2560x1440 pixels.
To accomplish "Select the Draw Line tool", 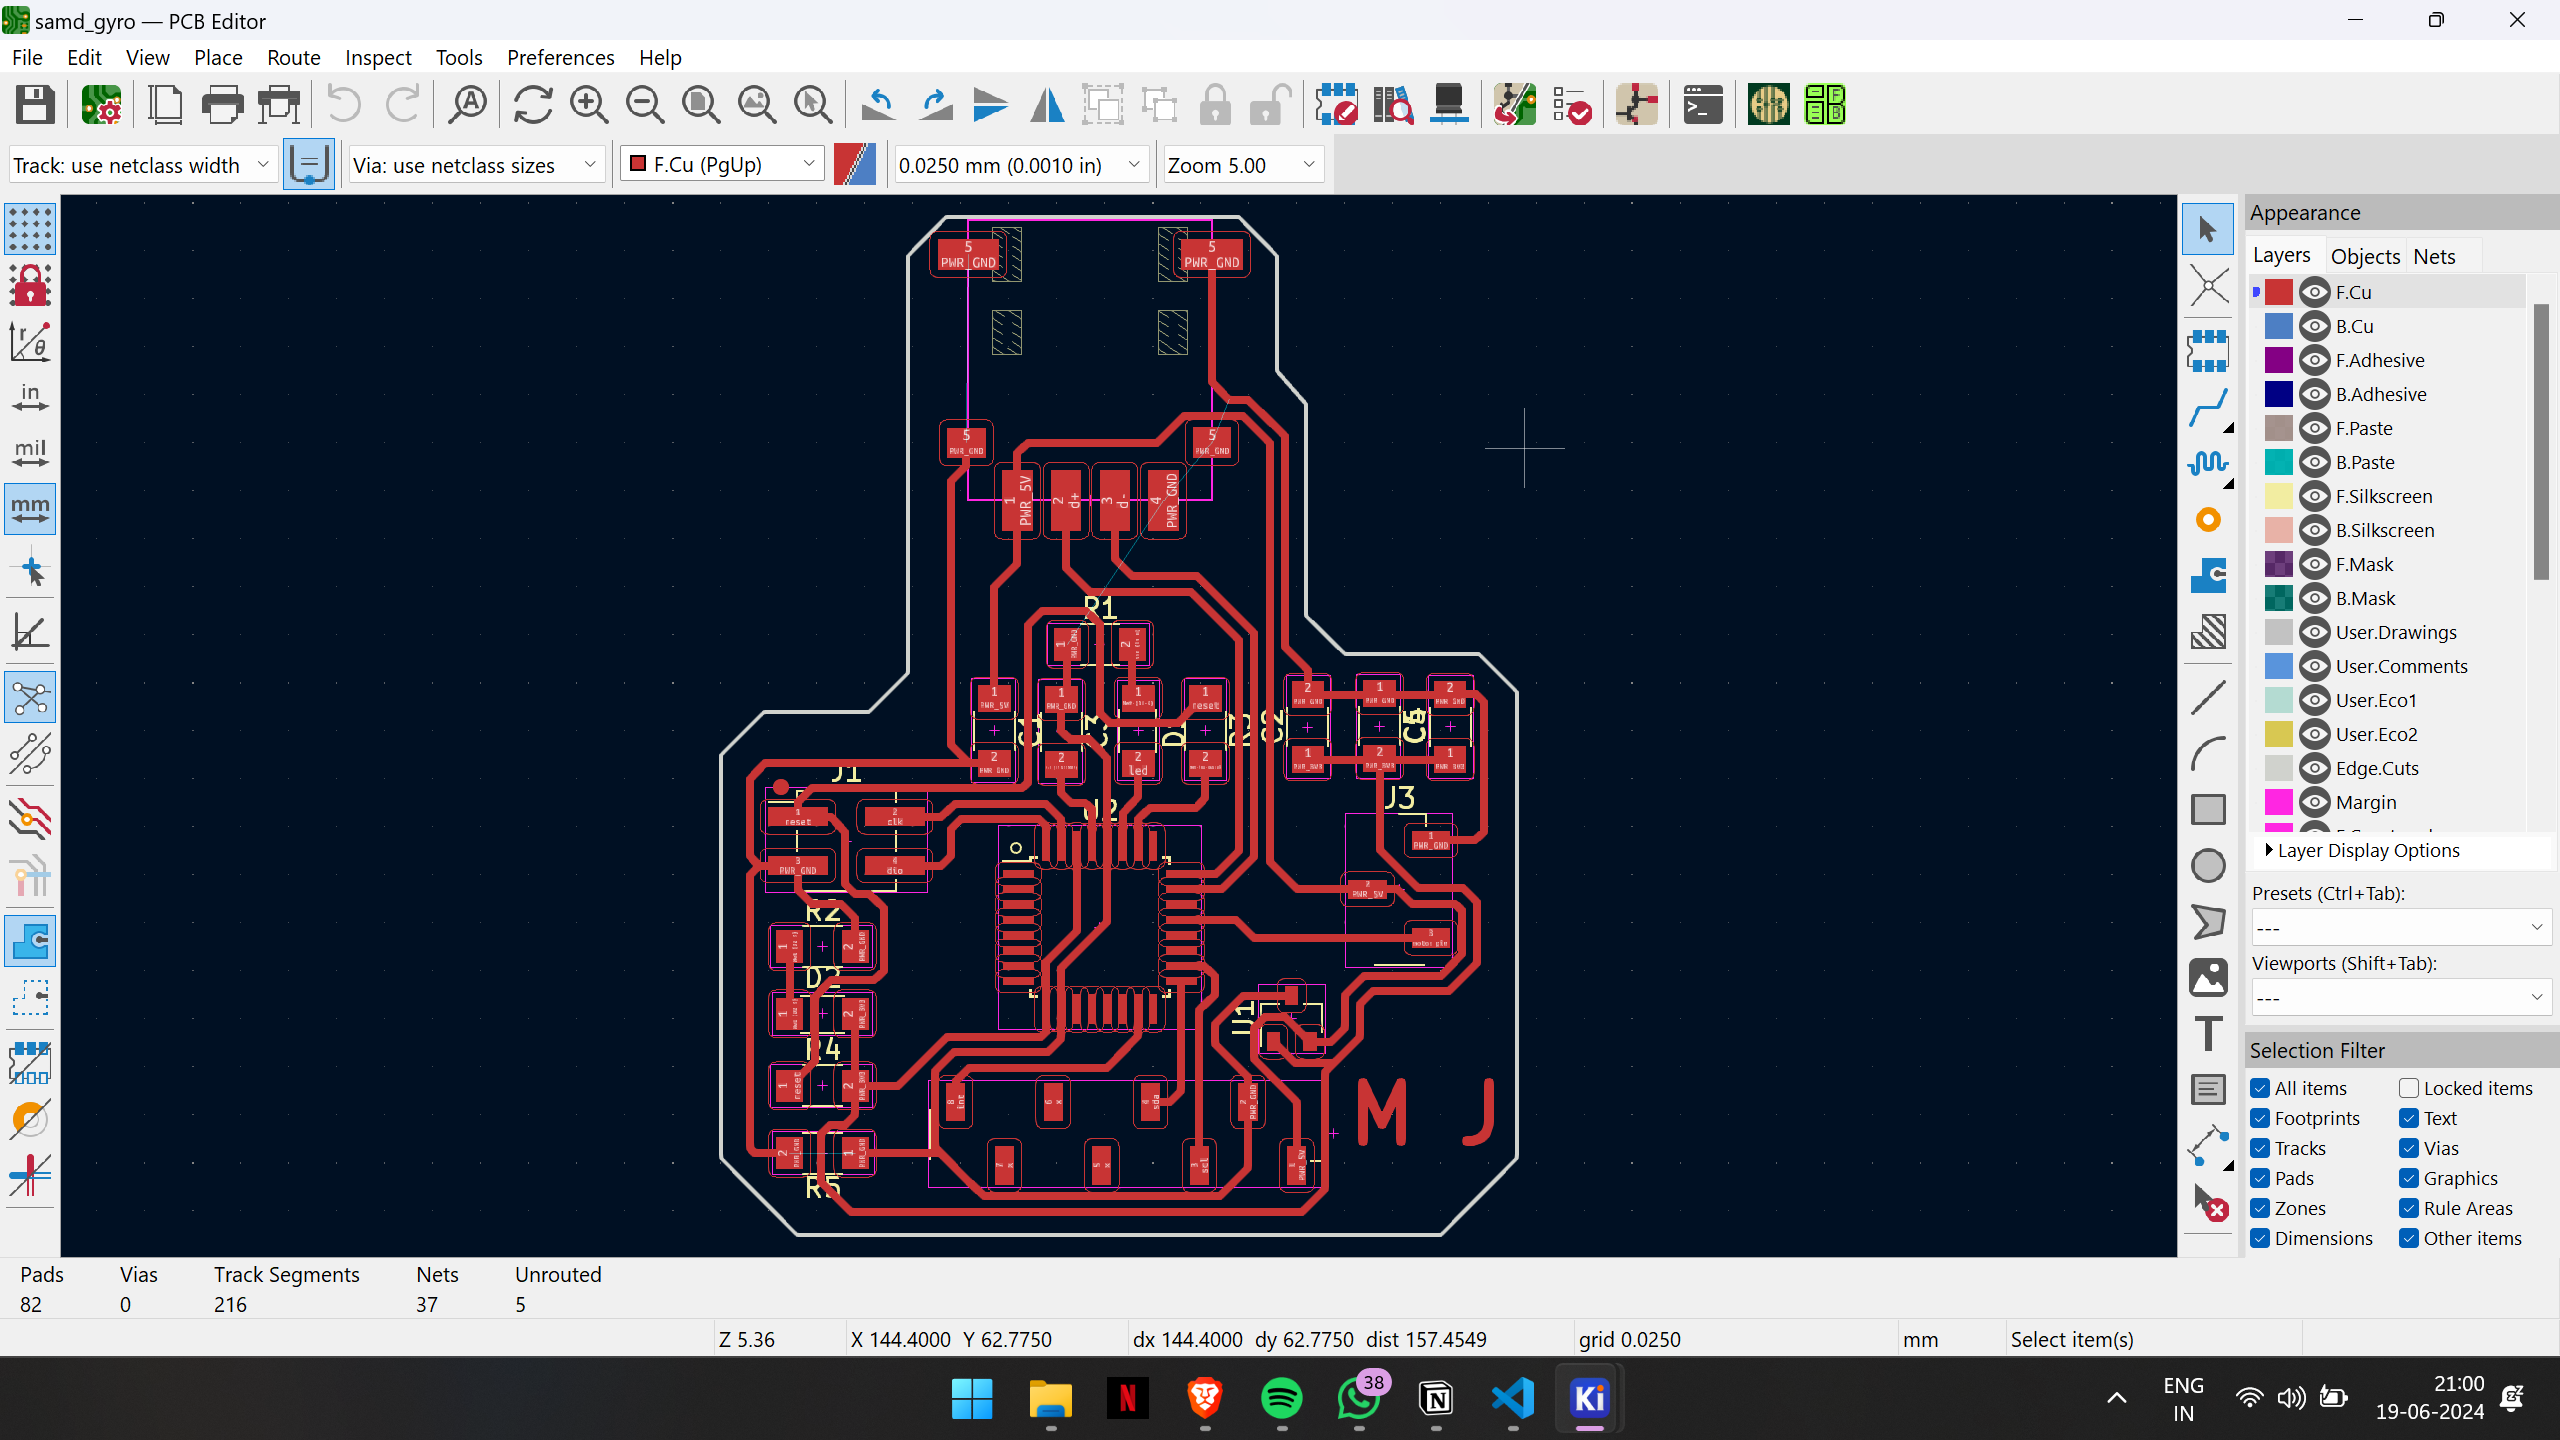I will [2208, 697].
